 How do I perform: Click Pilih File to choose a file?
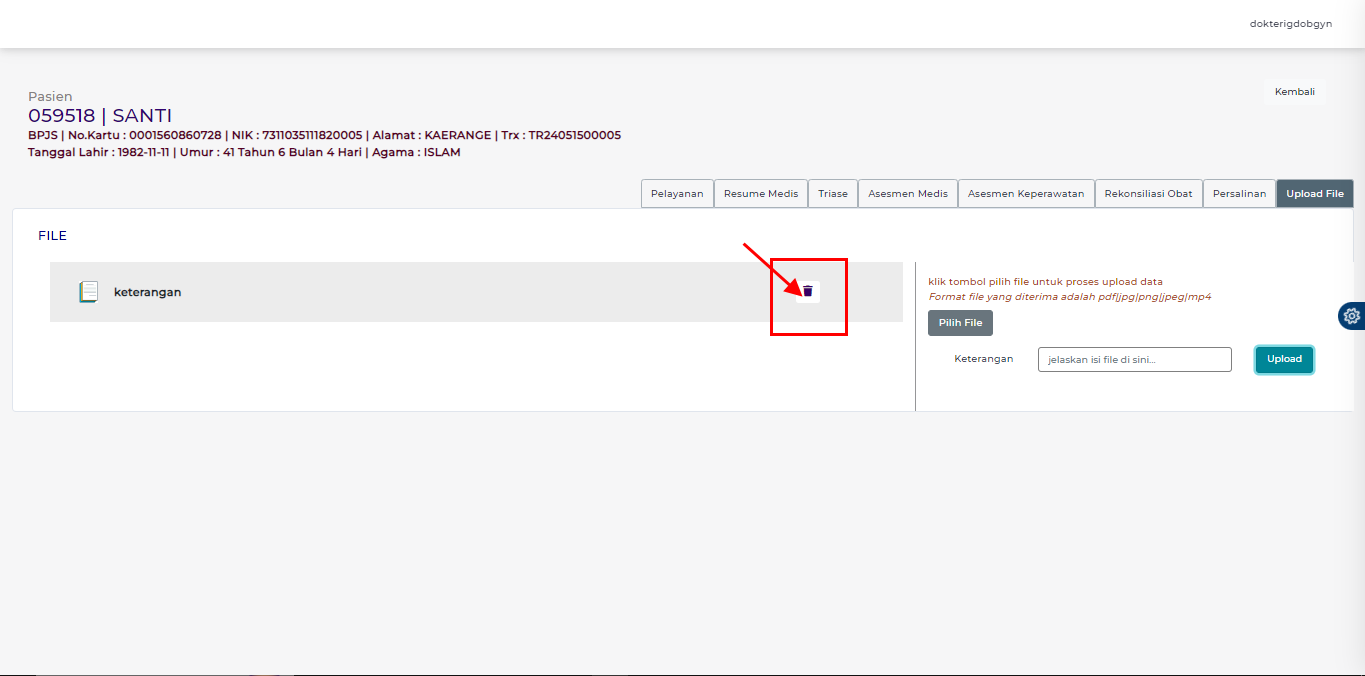pos(960,323)
